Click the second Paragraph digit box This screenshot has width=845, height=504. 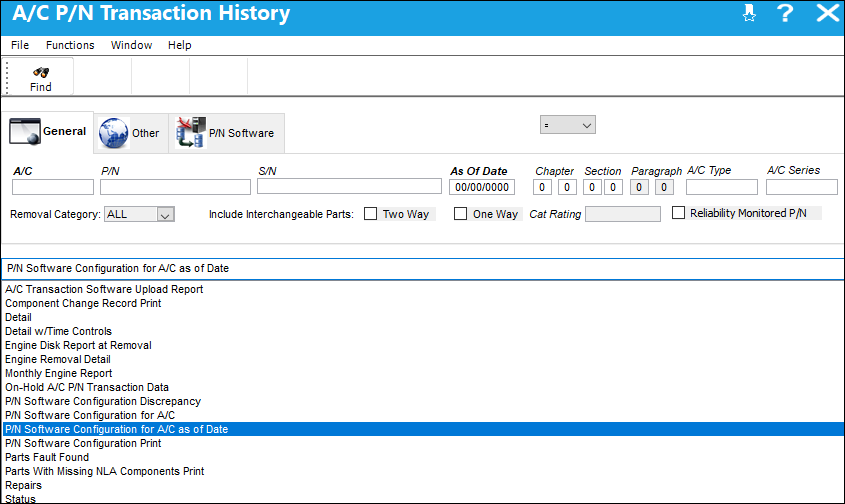click(664, 187)
